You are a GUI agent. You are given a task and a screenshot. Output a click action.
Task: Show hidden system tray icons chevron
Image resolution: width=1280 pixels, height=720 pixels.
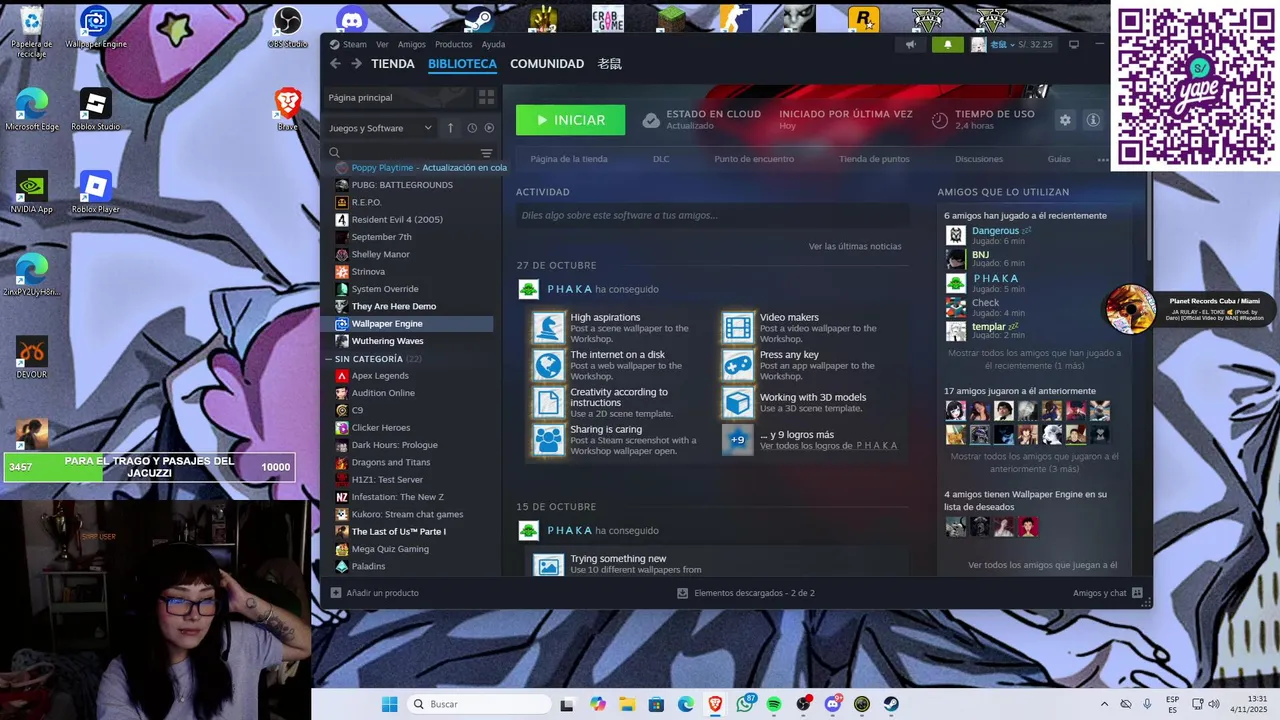pos(1104,704)
